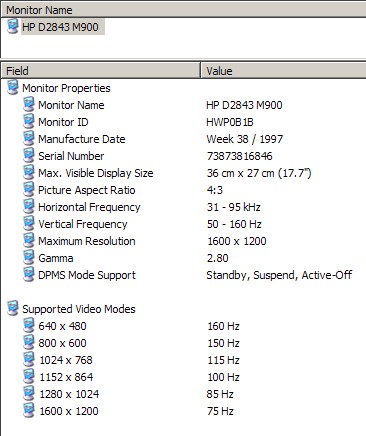Click the icon next to Picture Aspect Ratio
The height and width of the screenshot is (436, 366).
29,189
